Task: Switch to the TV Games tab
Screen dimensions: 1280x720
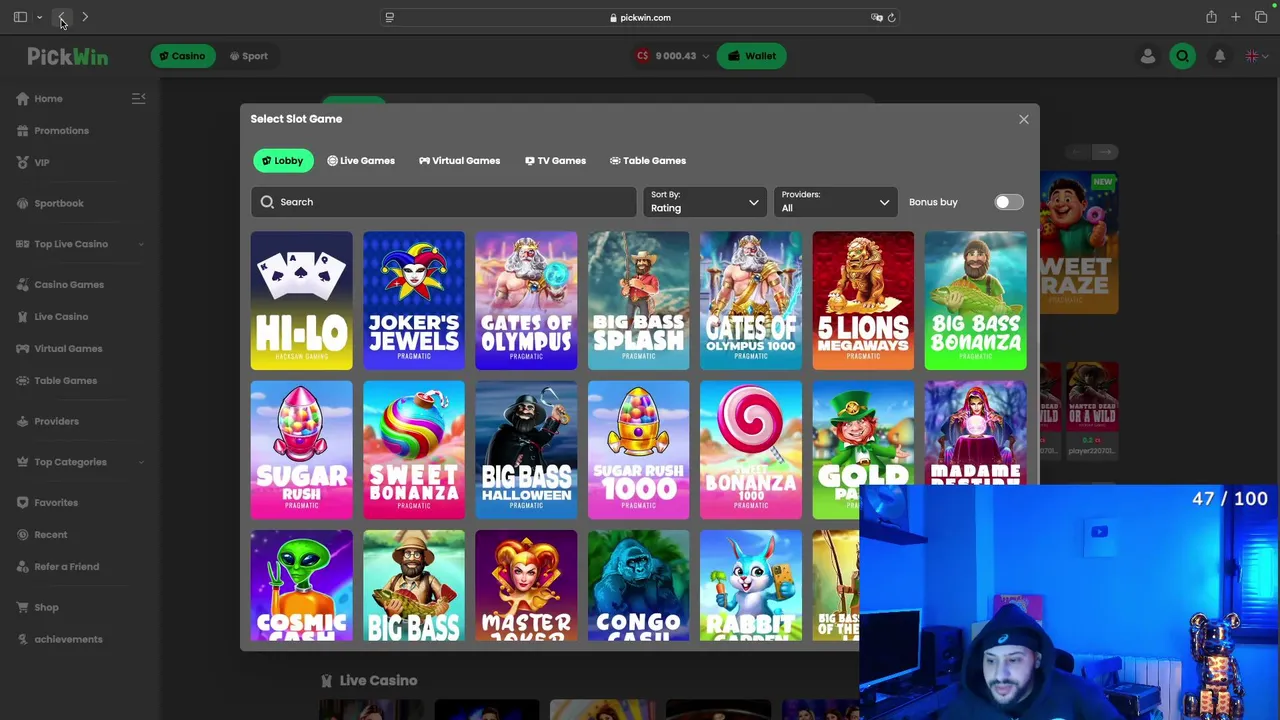Action: (555, 160)
